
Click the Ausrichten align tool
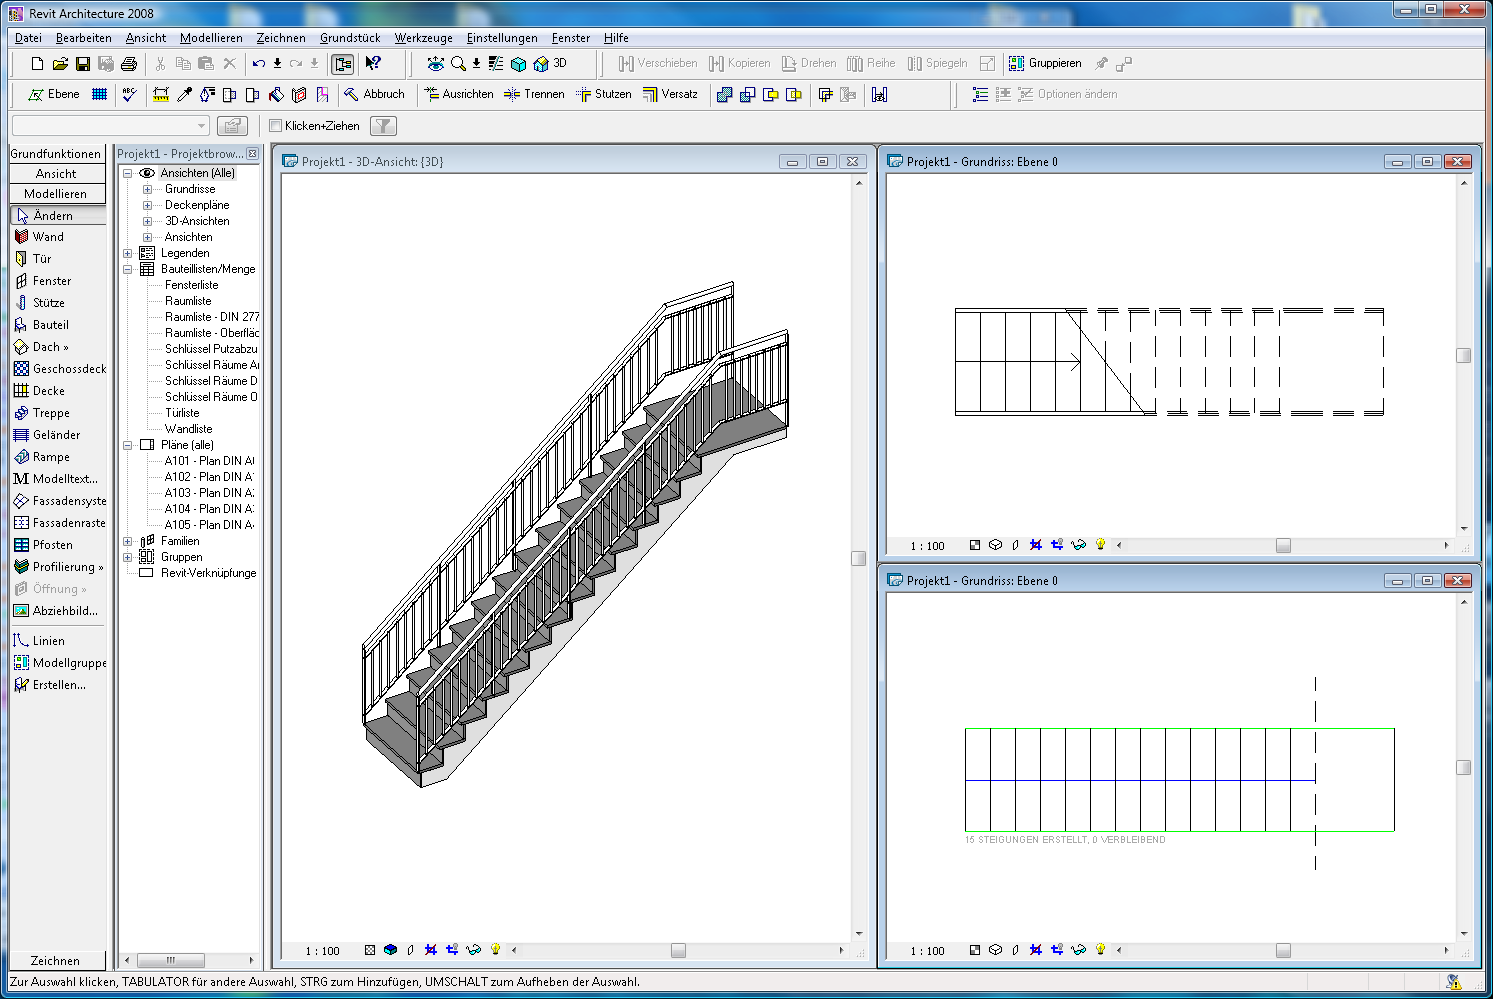[x=459, y=94]
